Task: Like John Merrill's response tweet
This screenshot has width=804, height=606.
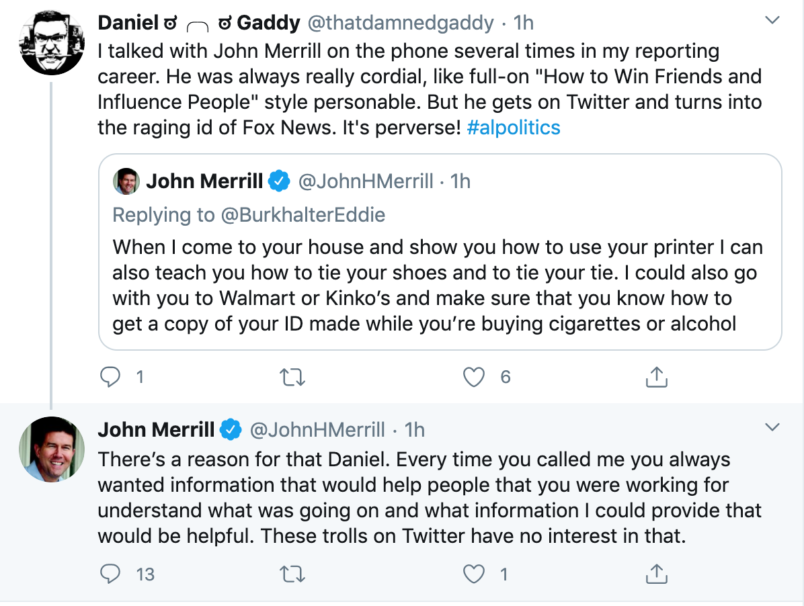Action: [475, 573]
